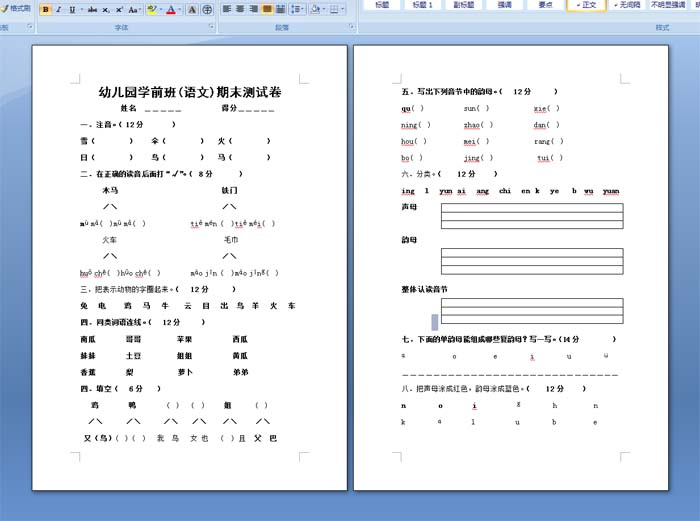Viewport: 700px width, 521px height.
Task: Click the word 铁门 on page one
Action: click(229, 190)
